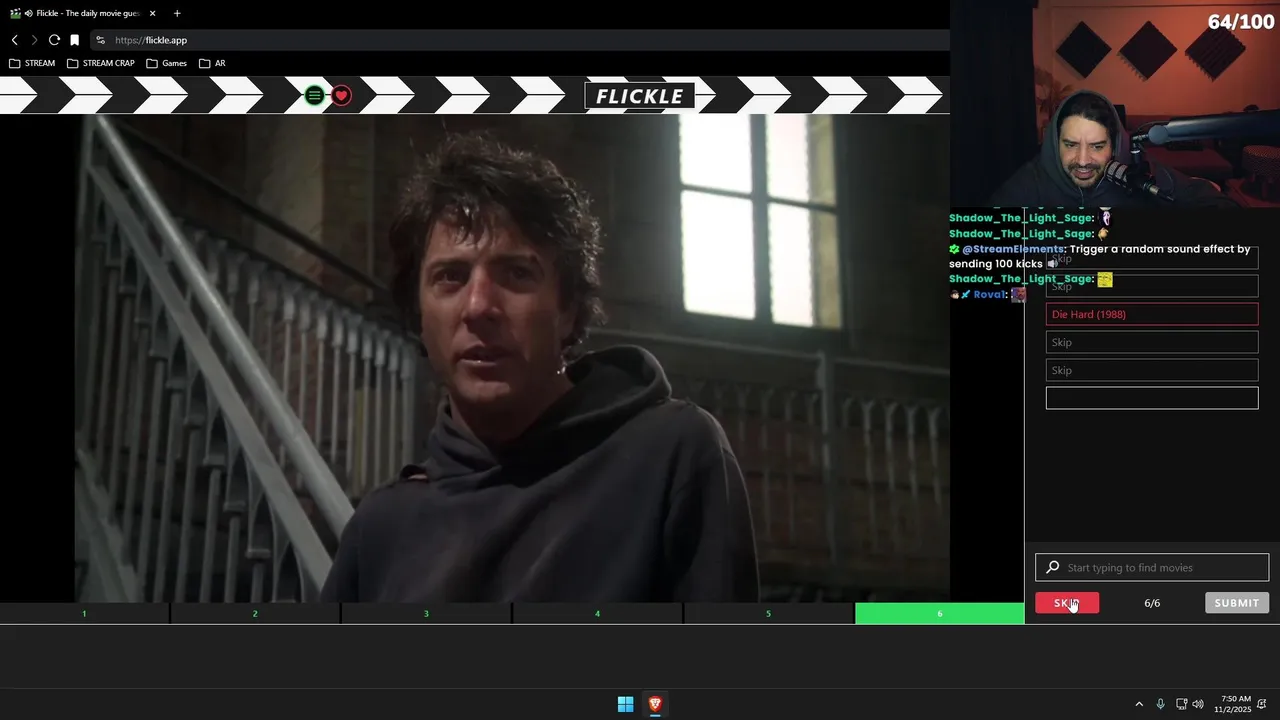Click the movie search field

click(1152, 567)
